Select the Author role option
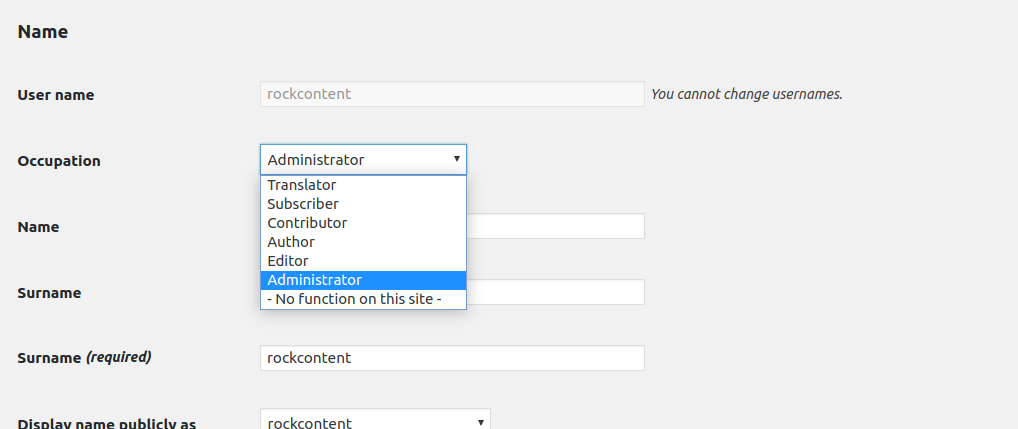This screenshot has width=1018, height=429. pos(363,242)
